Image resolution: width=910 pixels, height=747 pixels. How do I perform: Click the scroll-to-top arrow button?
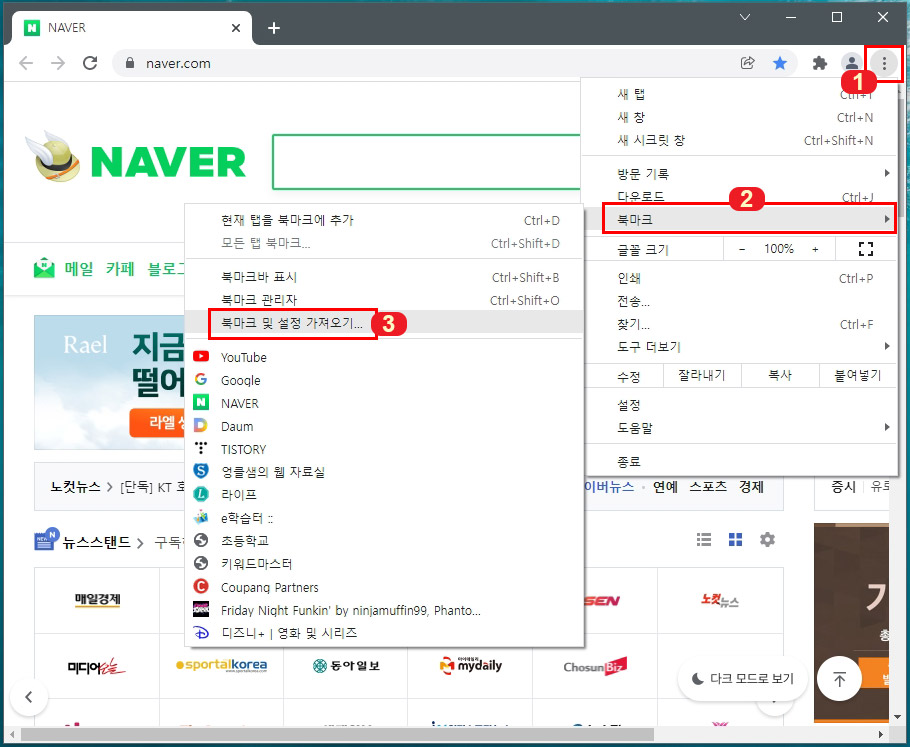pos(839,679)
